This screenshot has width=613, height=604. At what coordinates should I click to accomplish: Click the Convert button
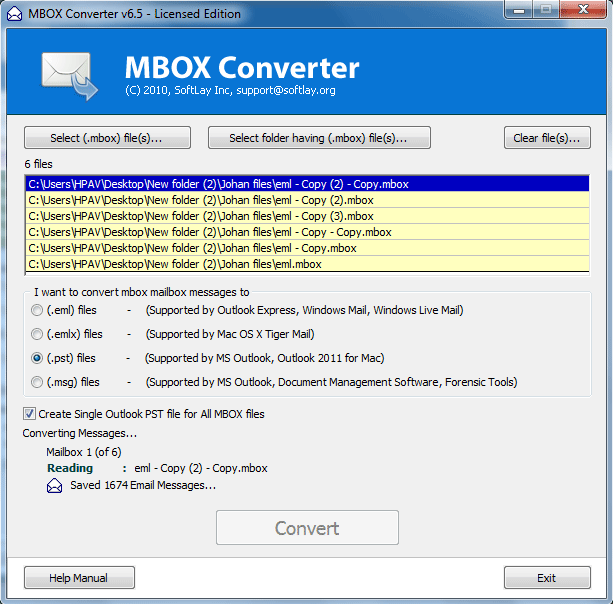[x=307, y=528]
